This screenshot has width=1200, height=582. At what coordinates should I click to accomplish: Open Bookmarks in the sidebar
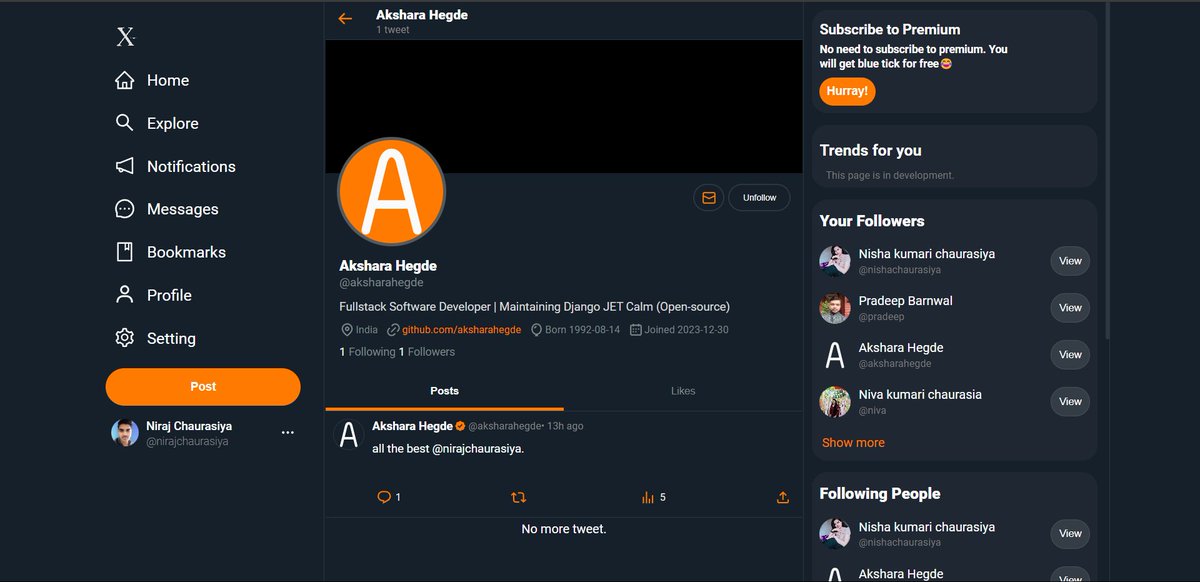[x=170, y=252]
